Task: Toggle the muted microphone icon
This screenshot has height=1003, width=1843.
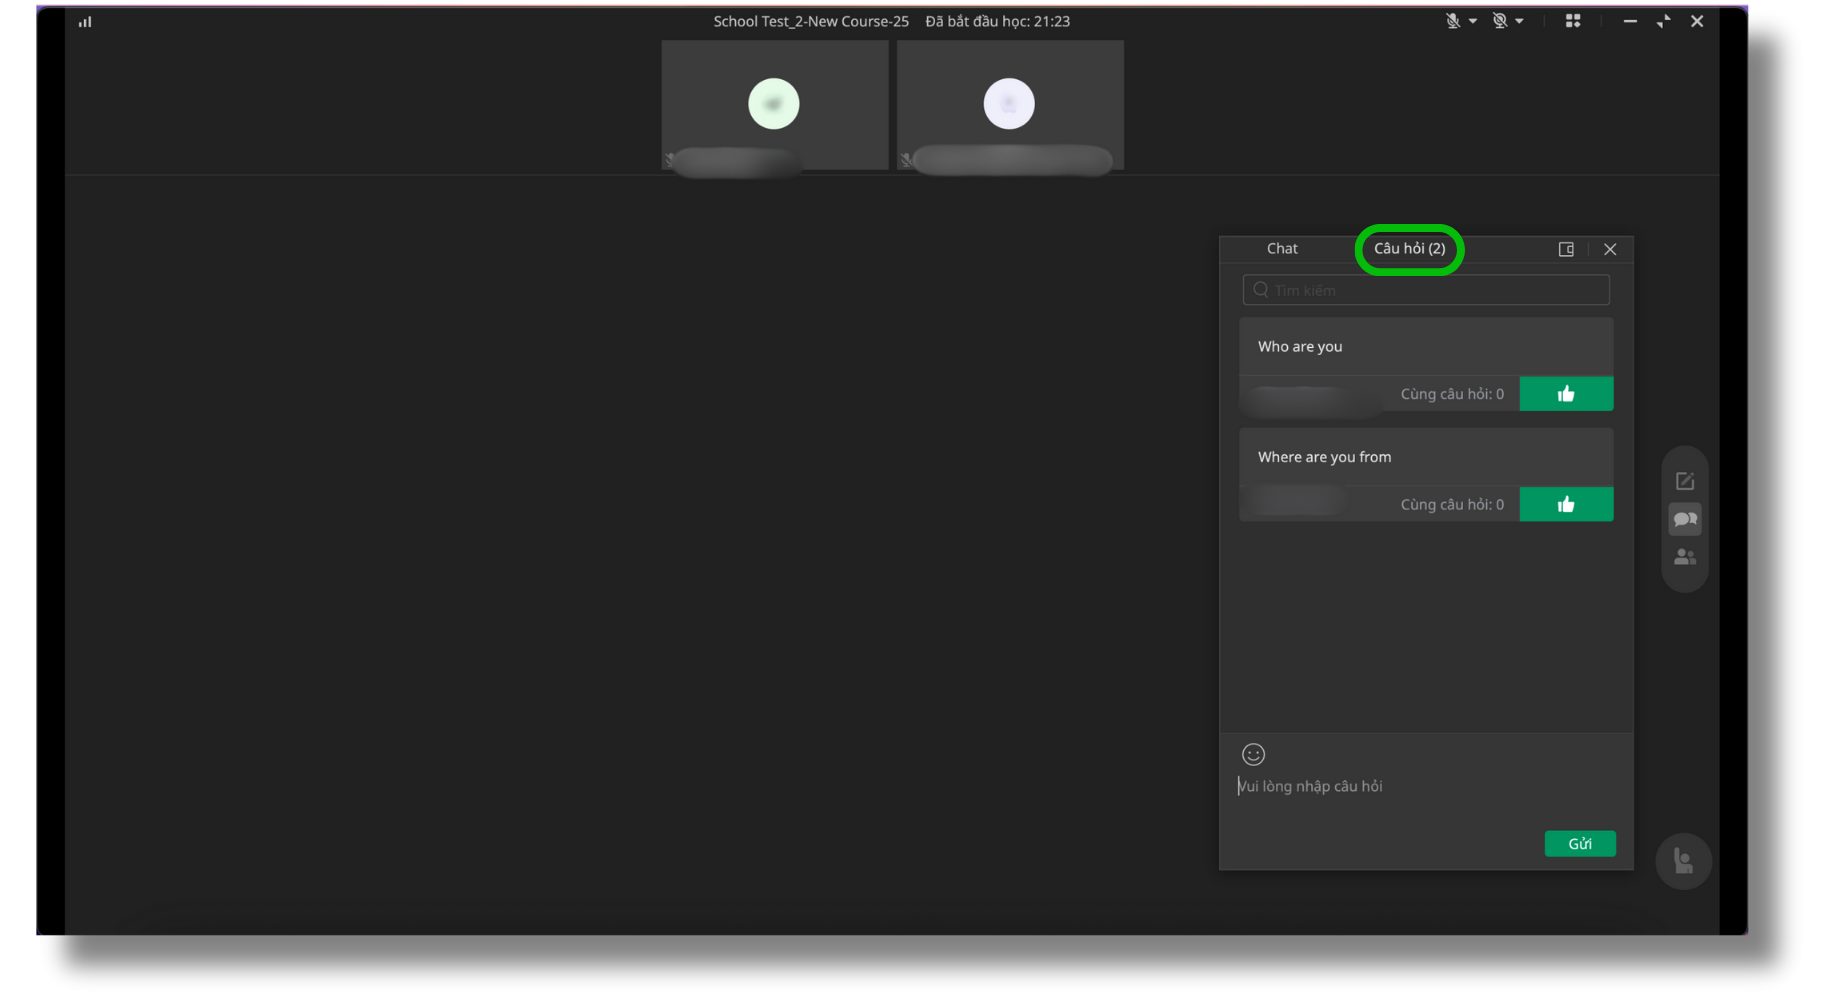Action: pos(1452,21)
